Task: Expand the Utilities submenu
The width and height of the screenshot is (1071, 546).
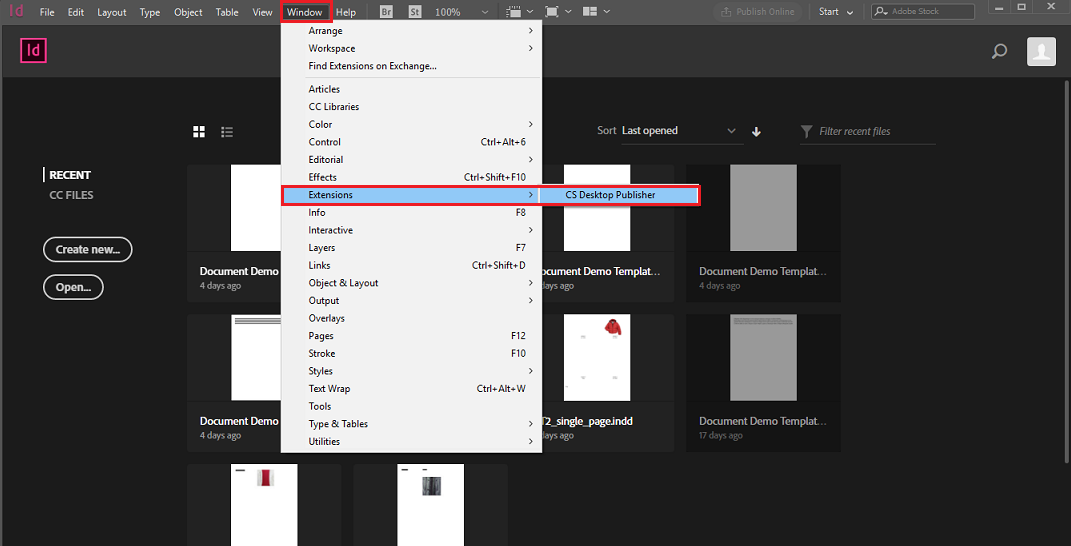Action: pos(411,441)
